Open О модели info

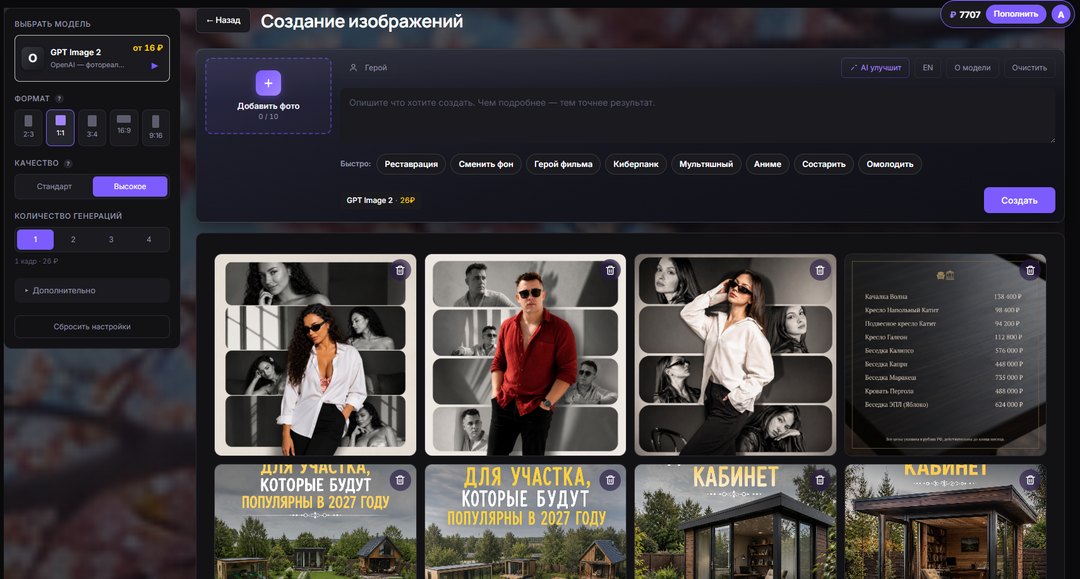point(972,67)
